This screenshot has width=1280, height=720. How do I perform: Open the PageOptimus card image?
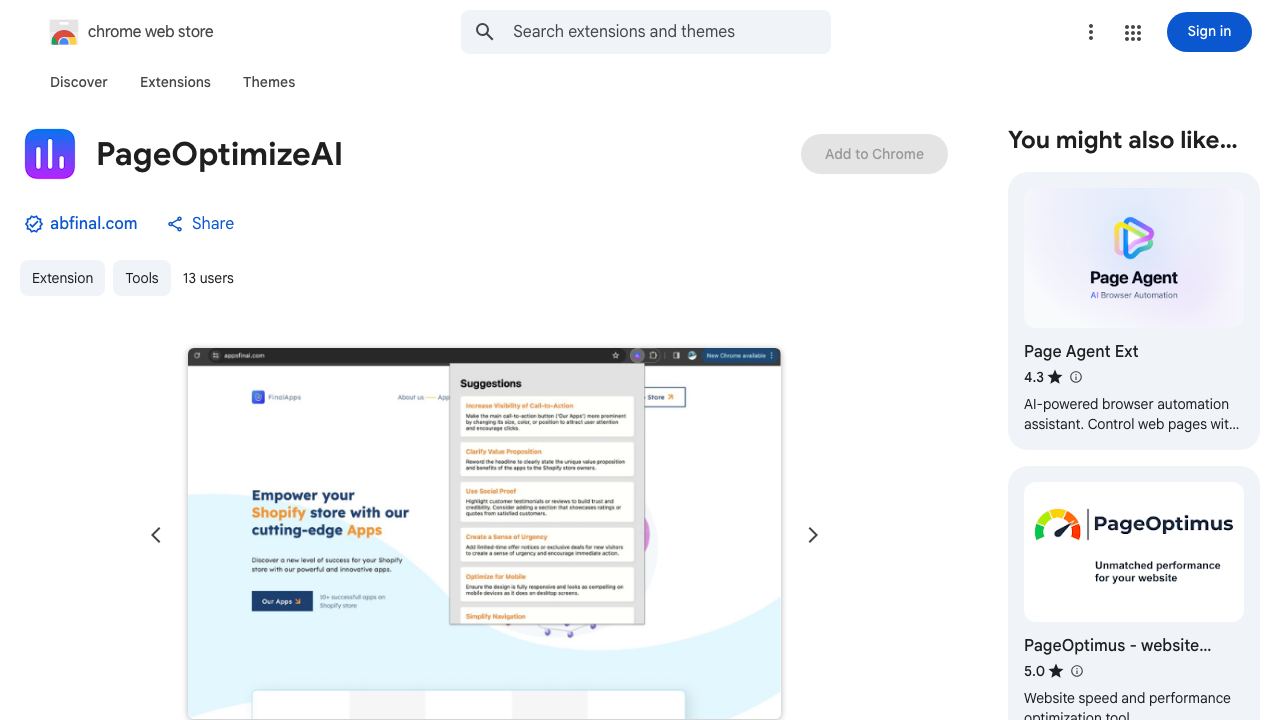[x=1134, y=552]
